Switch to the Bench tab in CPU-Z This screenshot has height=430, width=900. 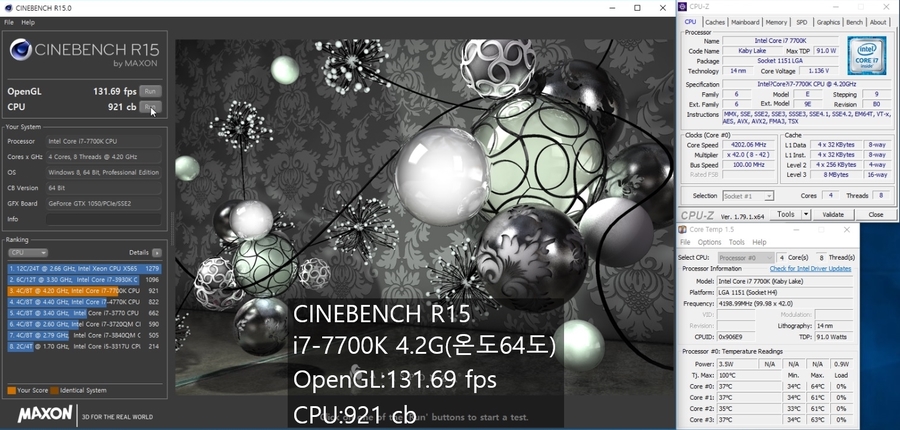855,22
